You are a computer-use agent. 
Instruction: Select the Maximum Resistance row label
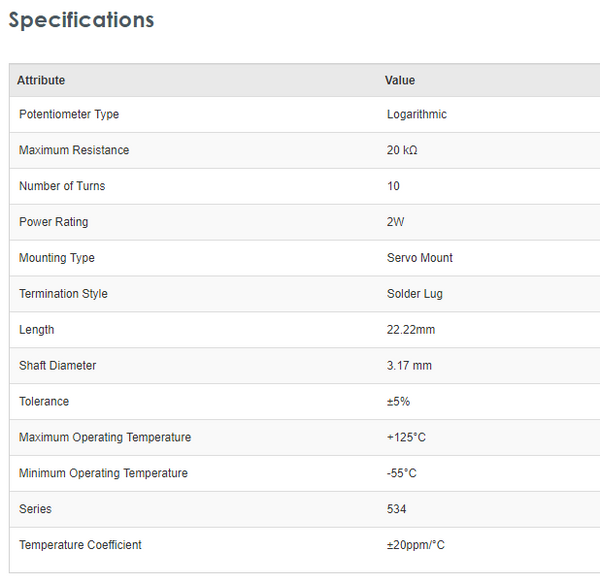coord(74,151)
